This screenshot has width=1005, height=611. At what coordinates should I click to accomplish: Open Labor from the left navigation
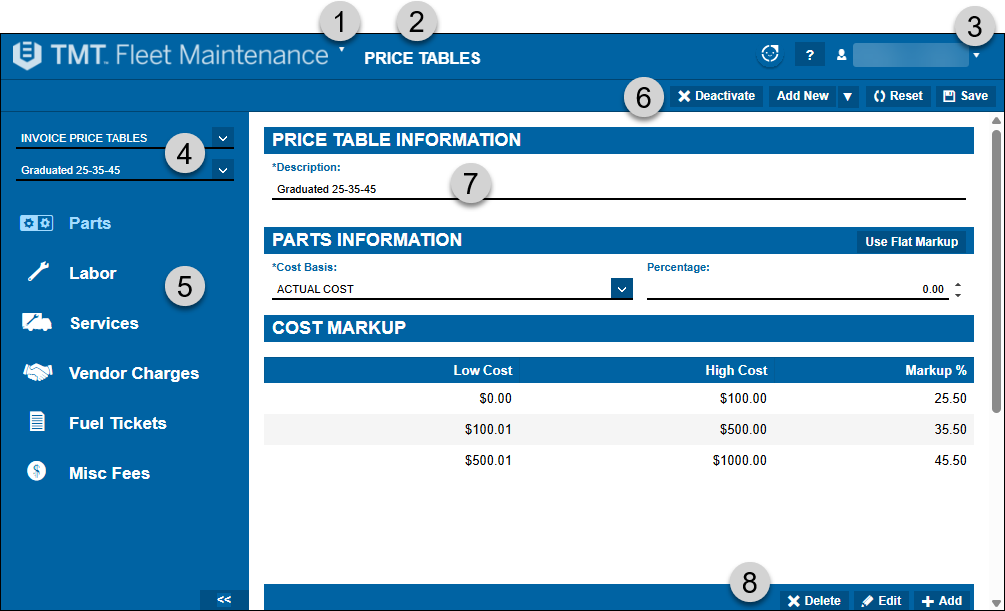[x=36, y=273]
